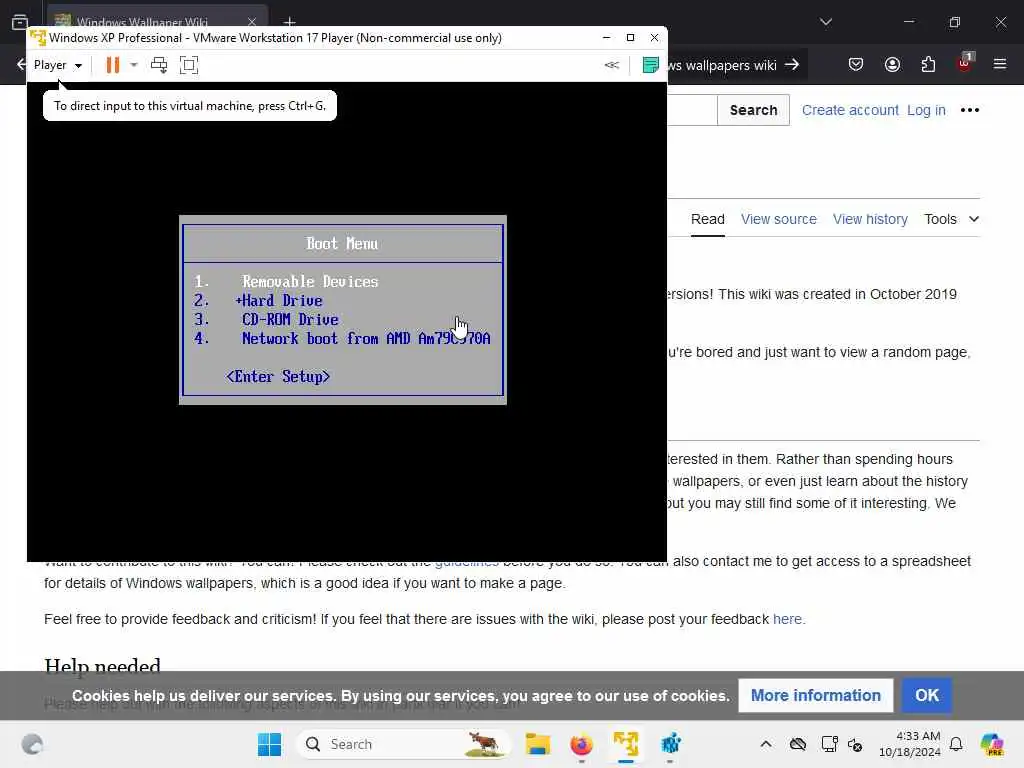The image size is (1024, 768).
Task: Select Hard Drive boot option
Action: pos(280,300)
